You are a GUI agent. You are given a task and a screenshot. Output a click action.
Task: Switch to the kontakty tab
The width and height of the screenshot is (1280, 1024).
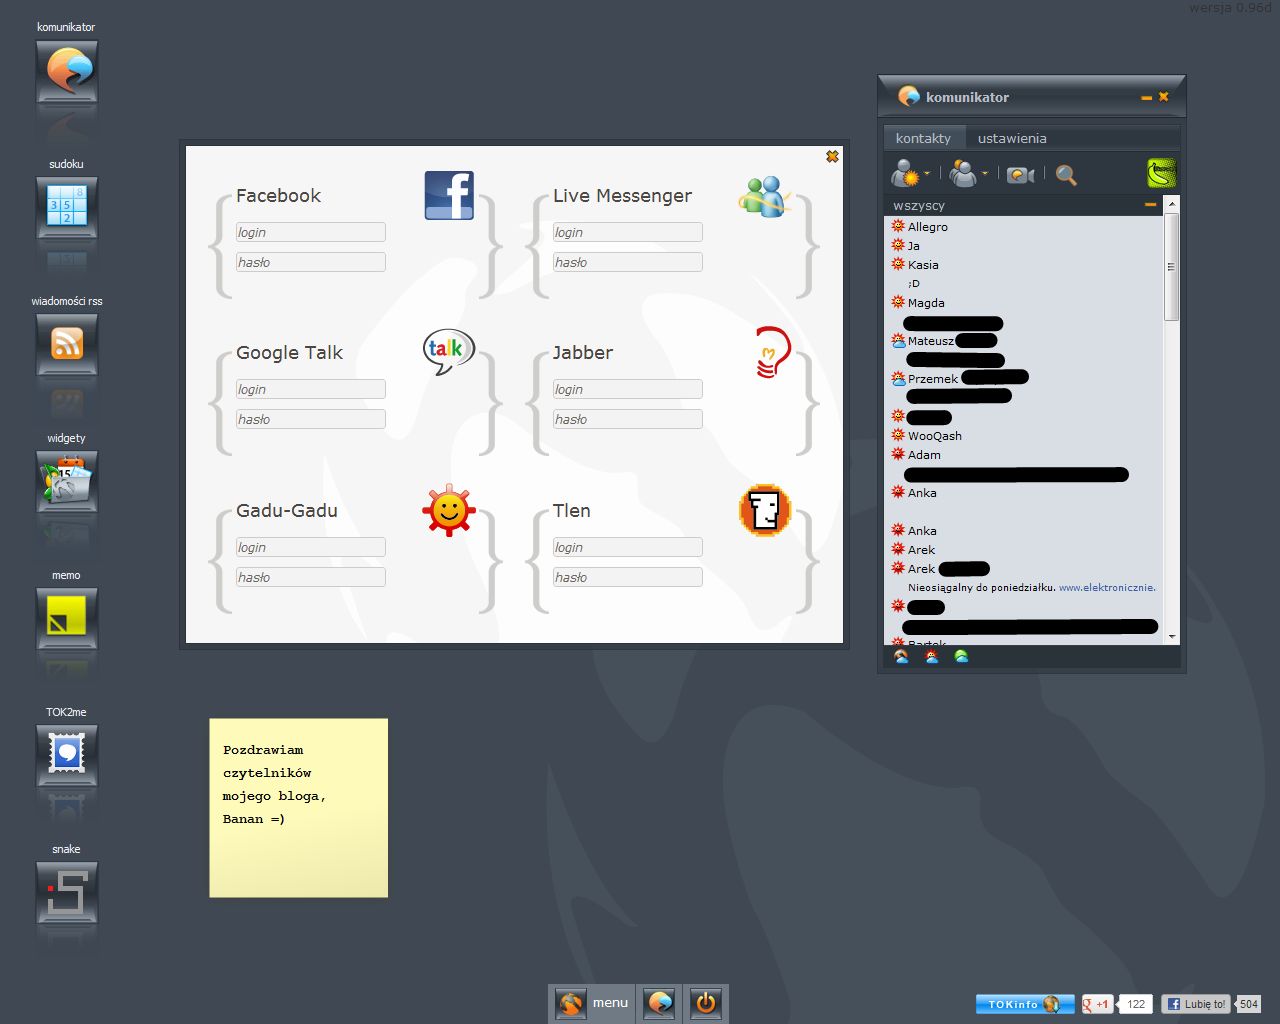923,138
